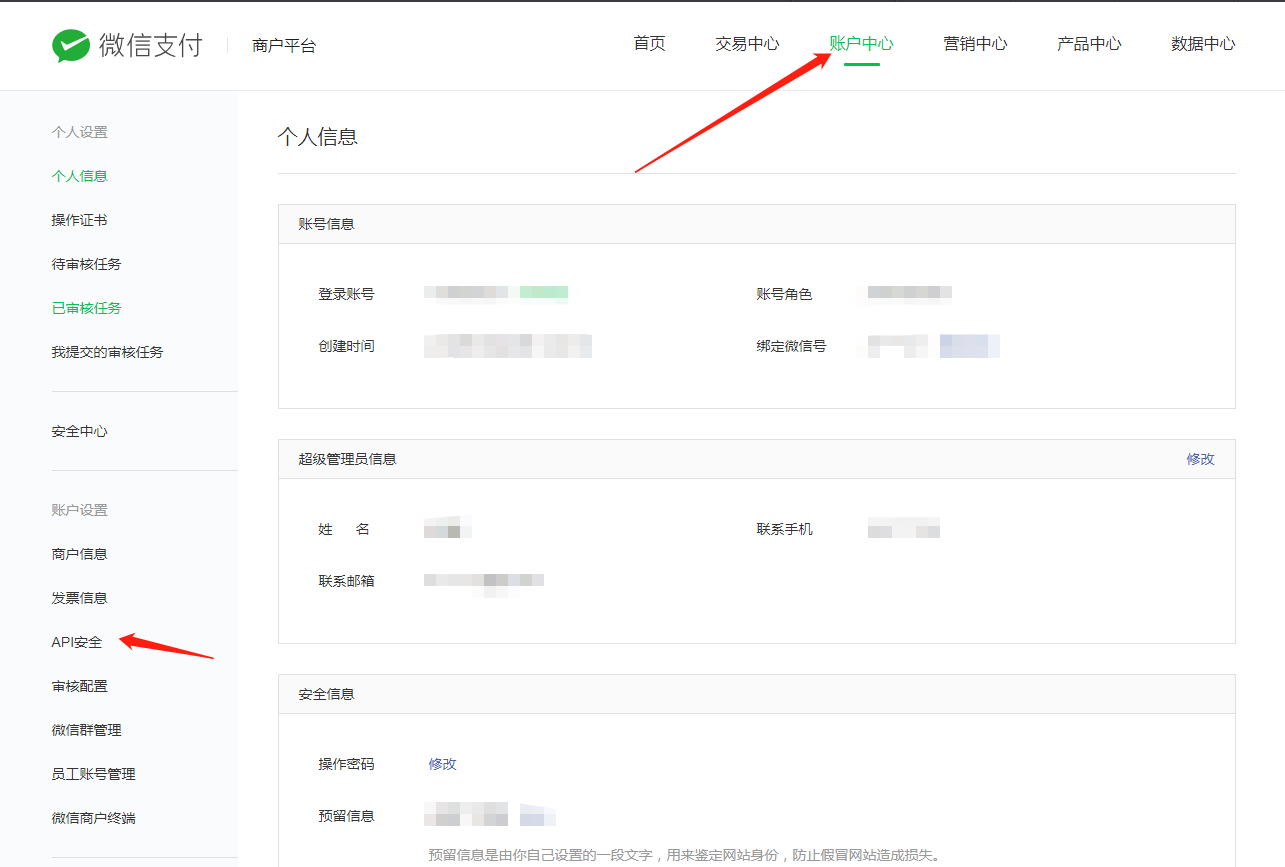This screenshot has height=867, width=1285.
Task: Select the 账户中心 navigation item
Action: [863, 44]
